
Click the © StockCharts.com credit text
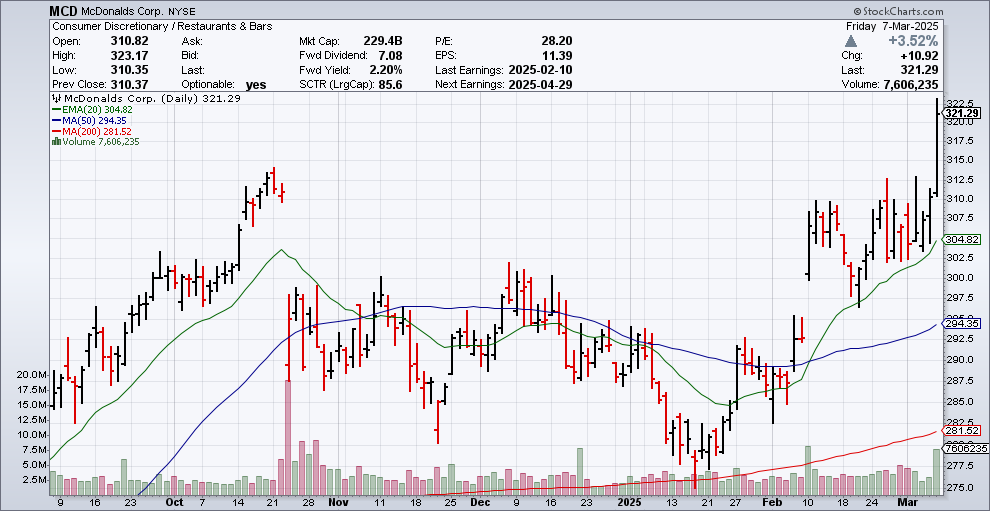[897, 11]
